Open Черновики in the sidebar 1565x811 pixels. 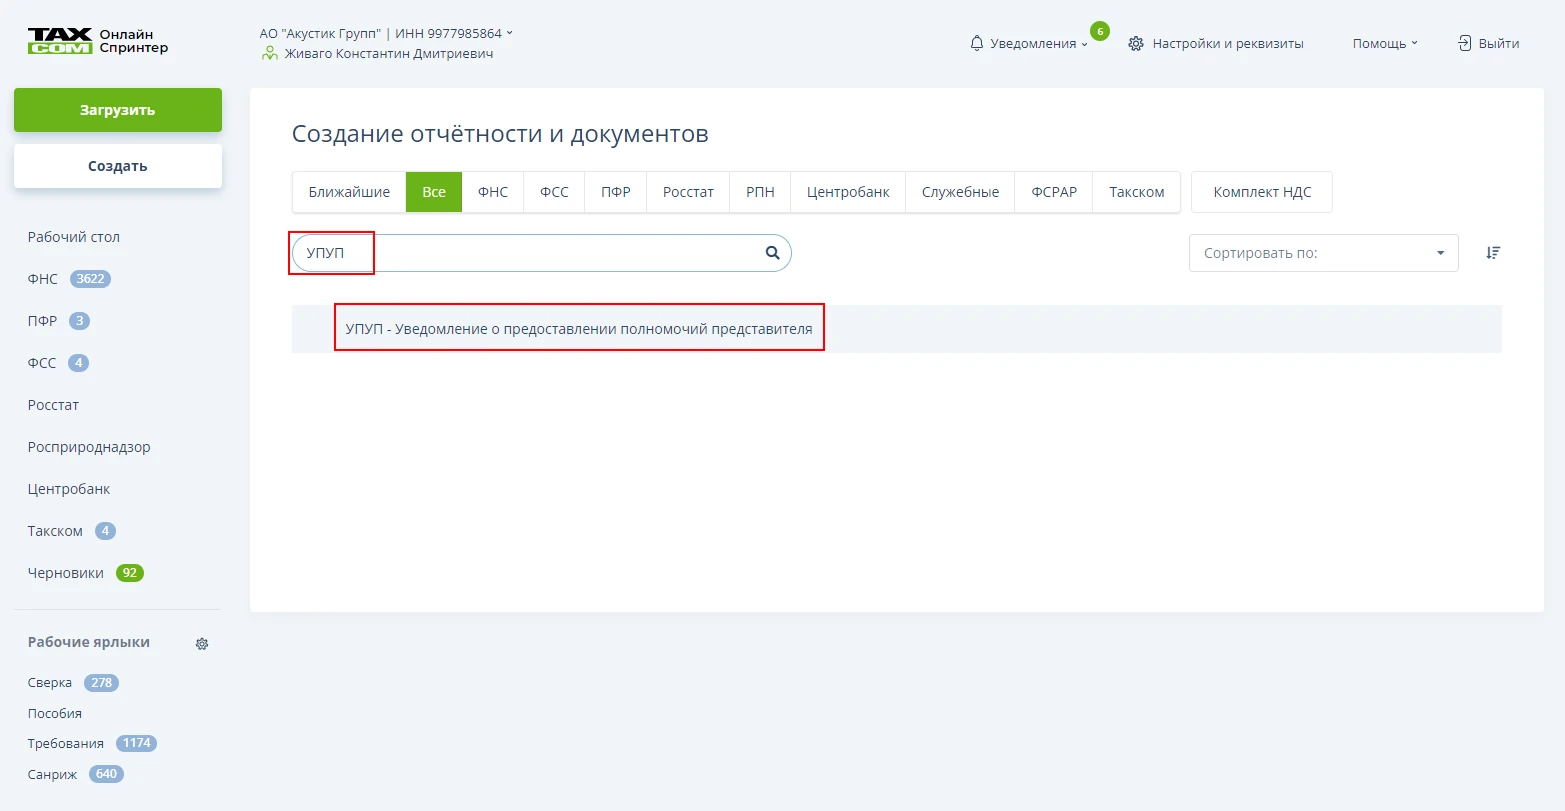coord(66,573)
